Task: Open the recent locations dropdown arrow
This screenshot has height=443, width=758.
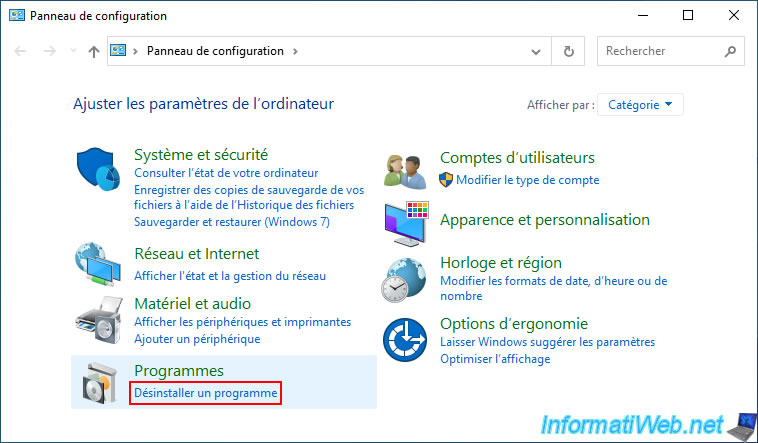Action: point(73,51)
